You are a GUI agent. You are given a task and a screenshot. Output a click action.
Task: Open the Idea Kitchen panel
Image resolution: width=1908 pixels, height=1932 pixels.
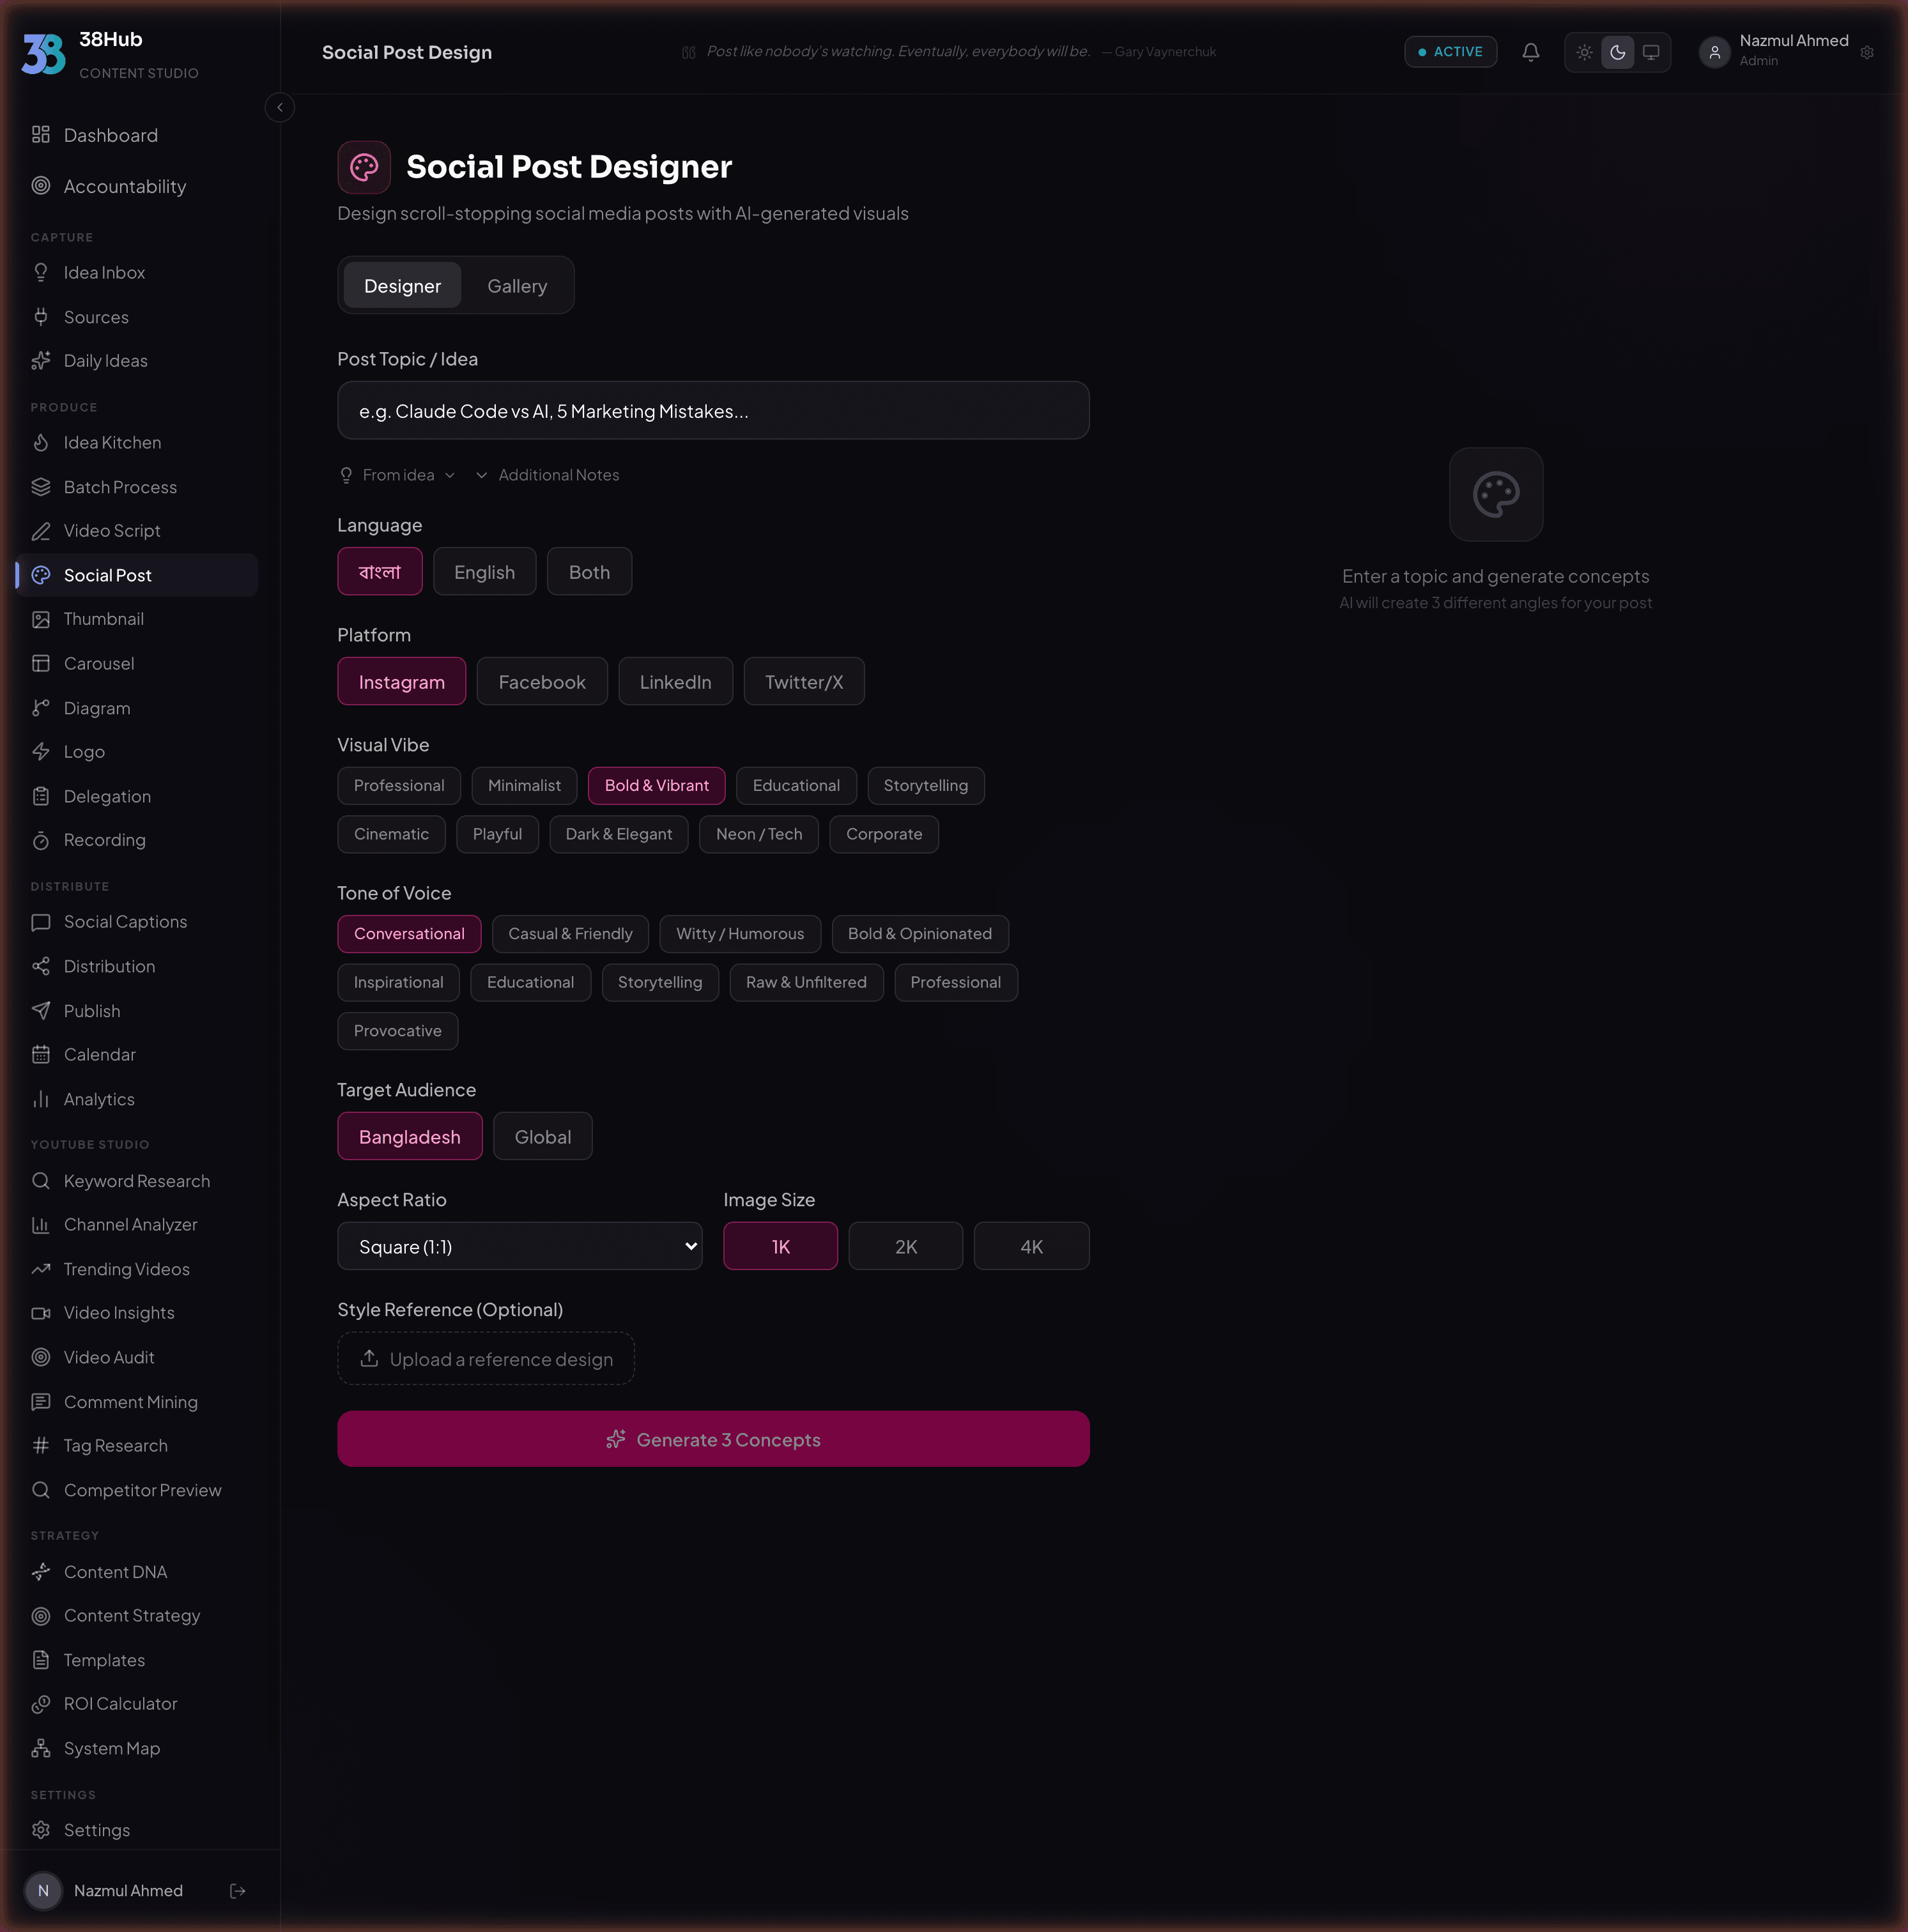tap(112, 442)
